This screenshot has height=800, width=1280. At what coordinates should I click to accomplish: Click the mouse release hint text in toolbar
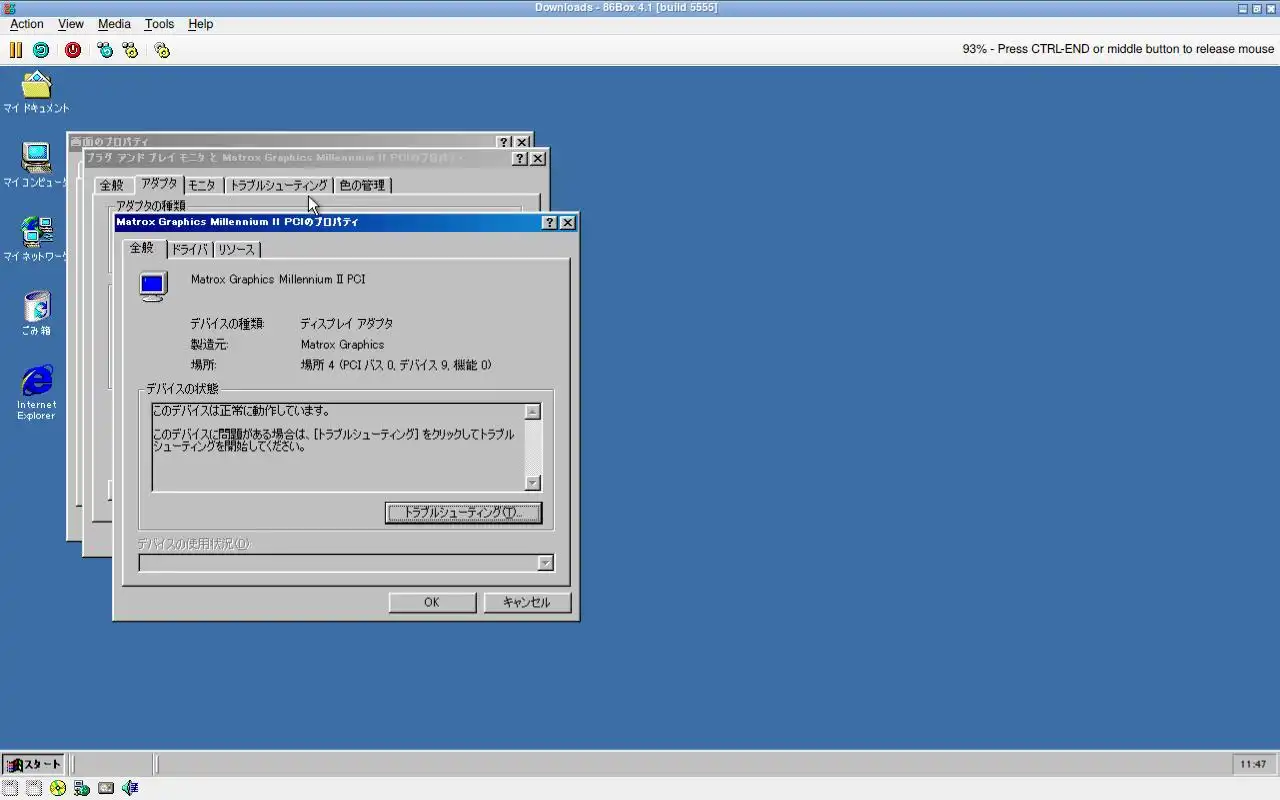point(1118,49)
